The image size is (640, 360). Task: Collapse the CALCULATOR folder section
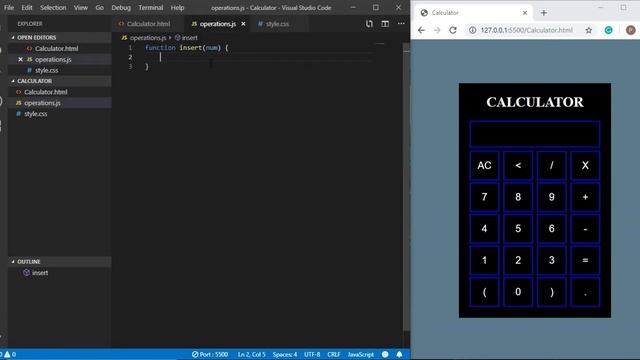pyautogui.click(x=60, y=81)
